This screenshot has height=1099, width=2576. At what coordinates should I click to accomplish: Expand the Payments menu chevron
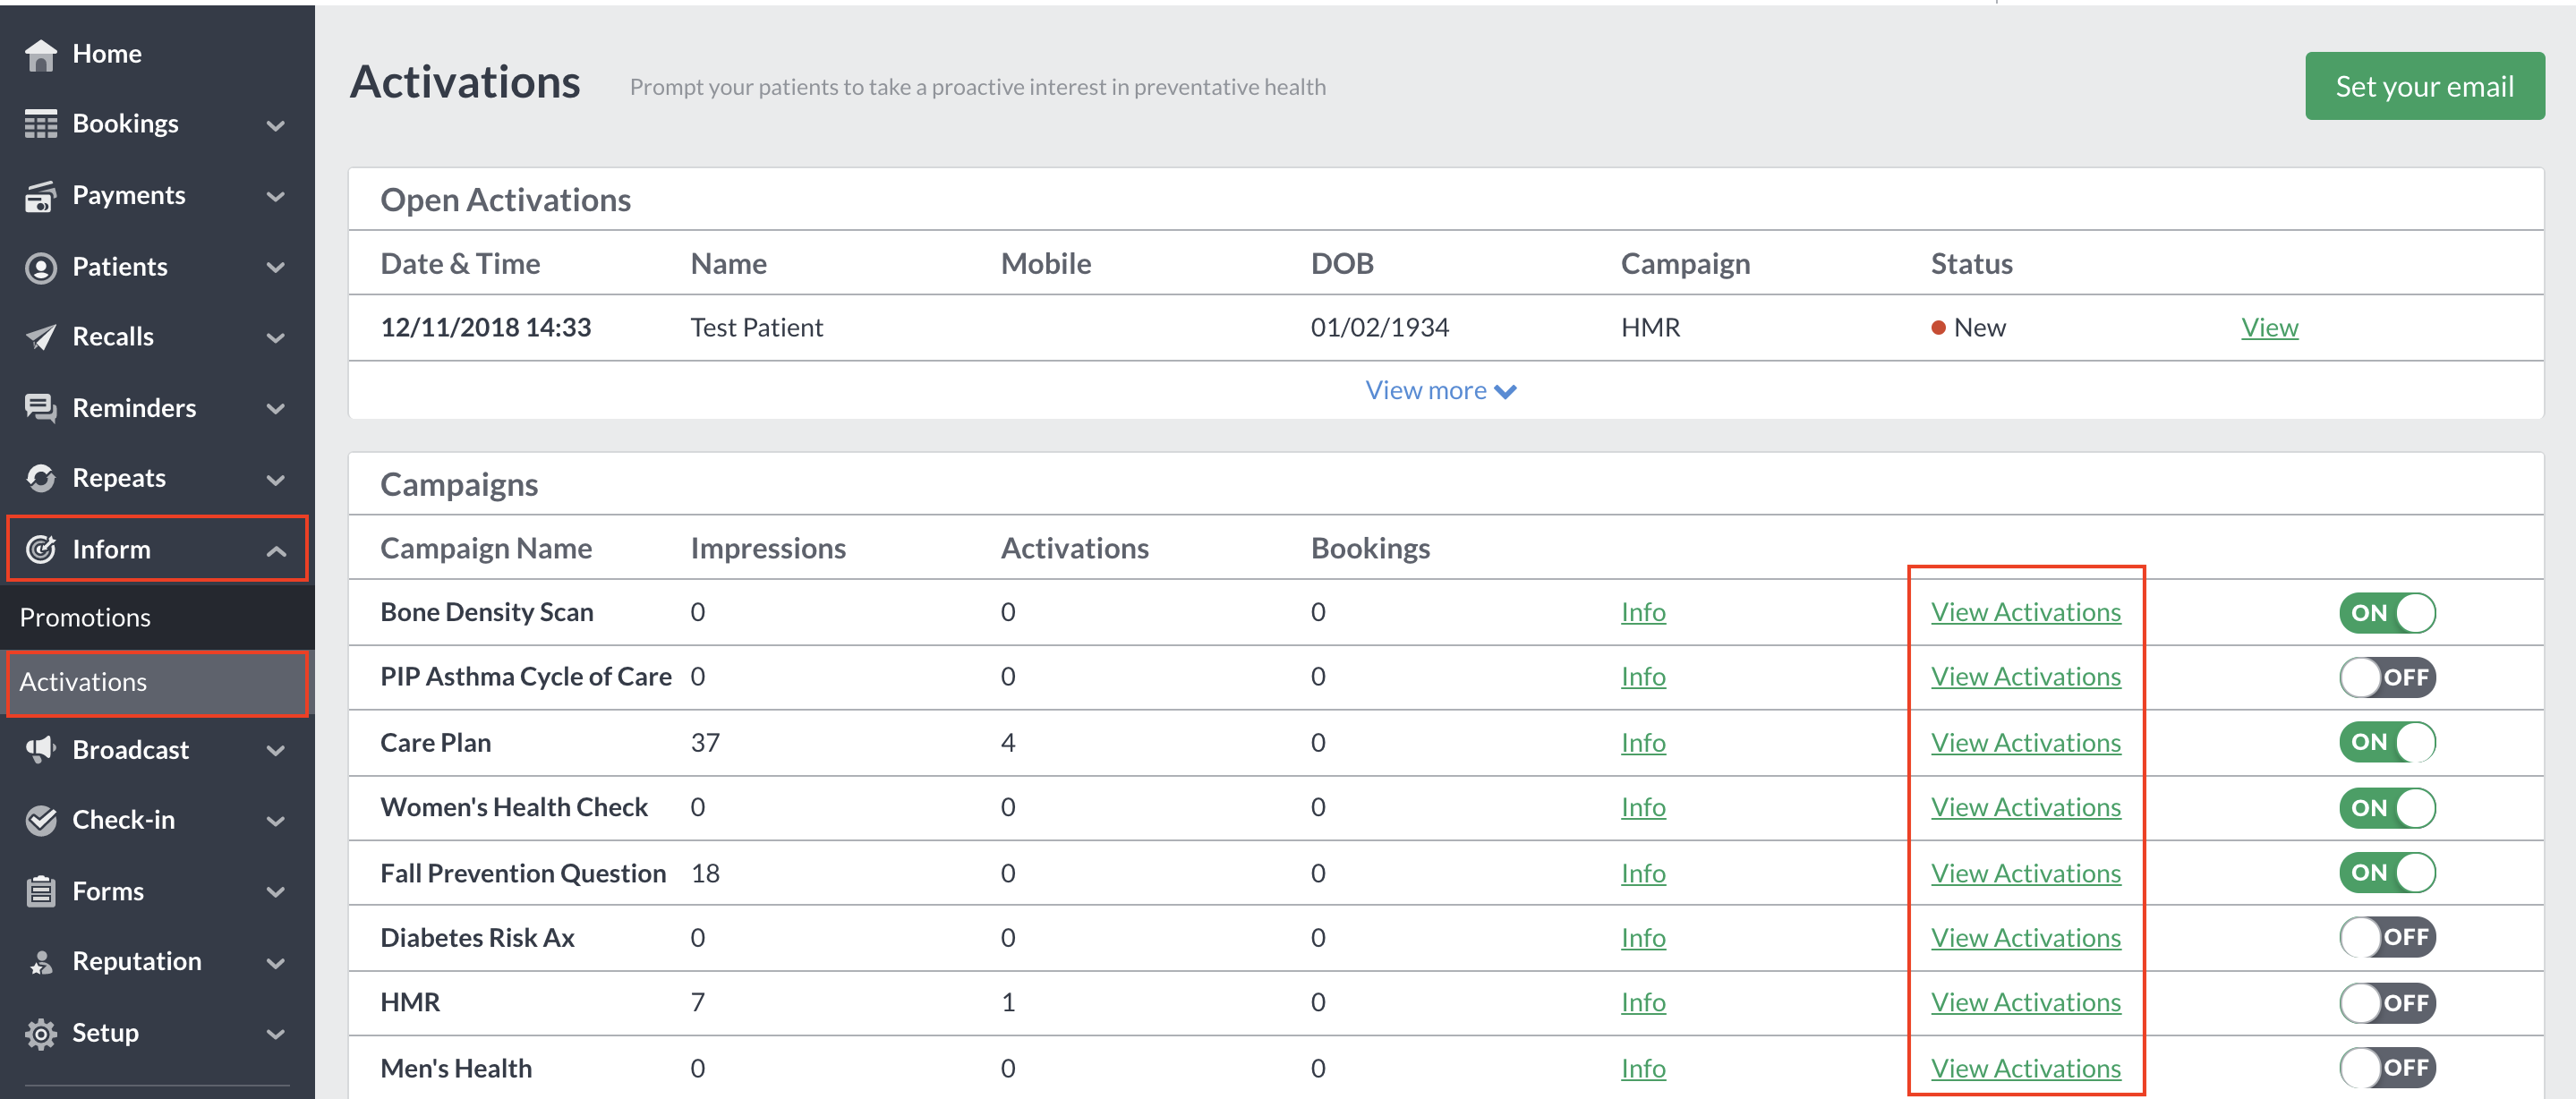click(276, 197)
